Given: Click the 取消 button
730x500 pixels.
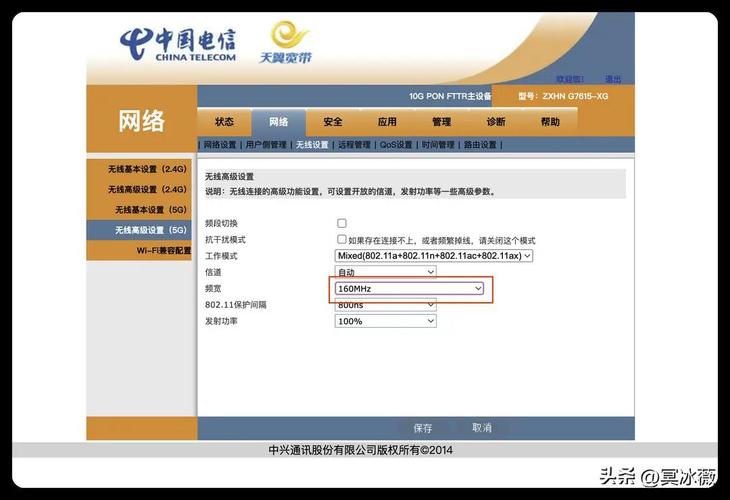Looking at the screenshot, I should (482, 428).
